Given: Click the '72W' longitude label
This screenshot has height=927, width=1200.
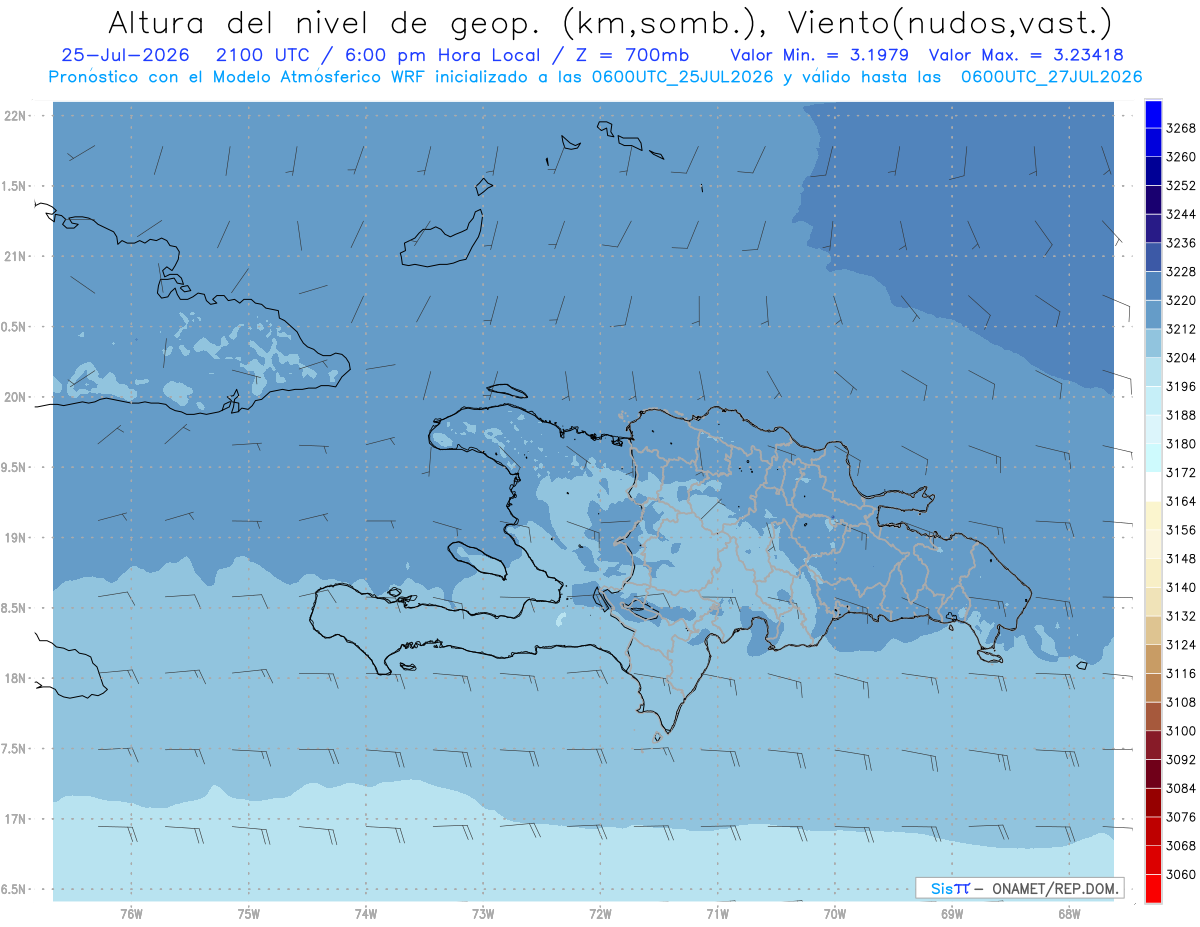Looking at the screenshot, I should pyautogui.click(x=600, y=913).
